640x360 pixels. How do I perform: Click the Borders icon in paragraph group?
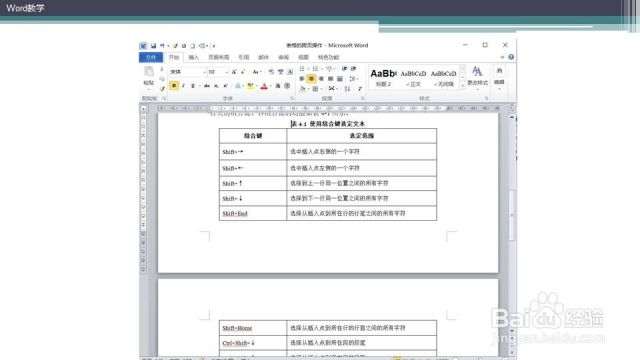click(315, 89)
